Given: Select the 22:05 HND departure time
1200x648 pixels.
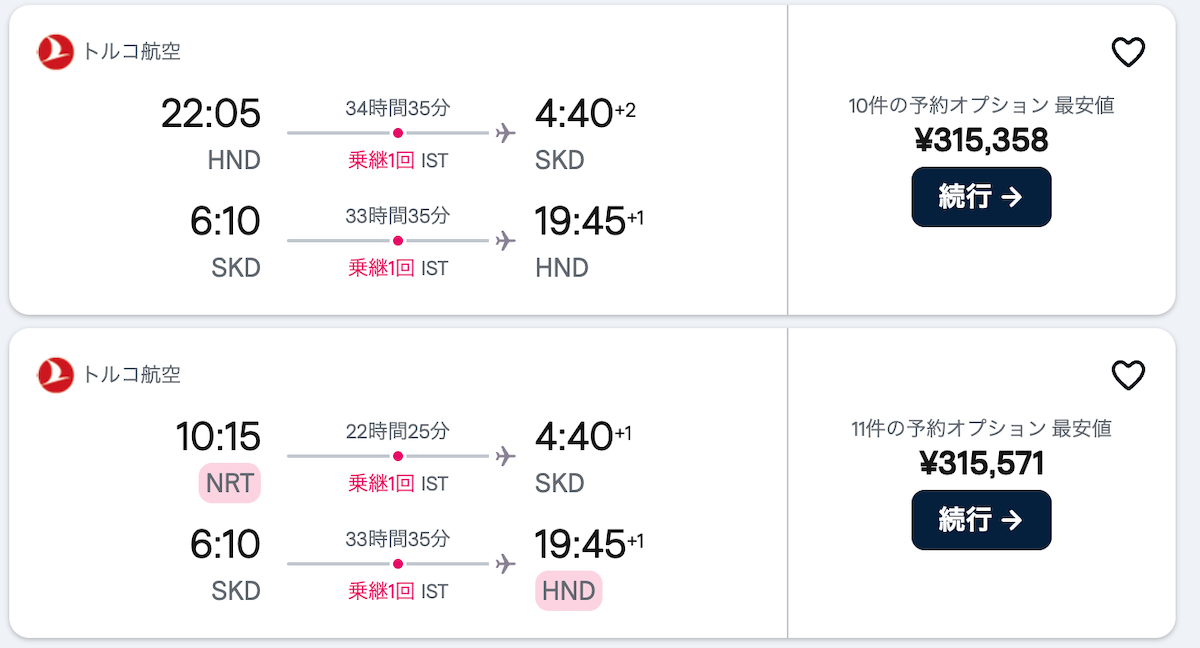Looking at the screenshot, I should [x=211, y=113].
